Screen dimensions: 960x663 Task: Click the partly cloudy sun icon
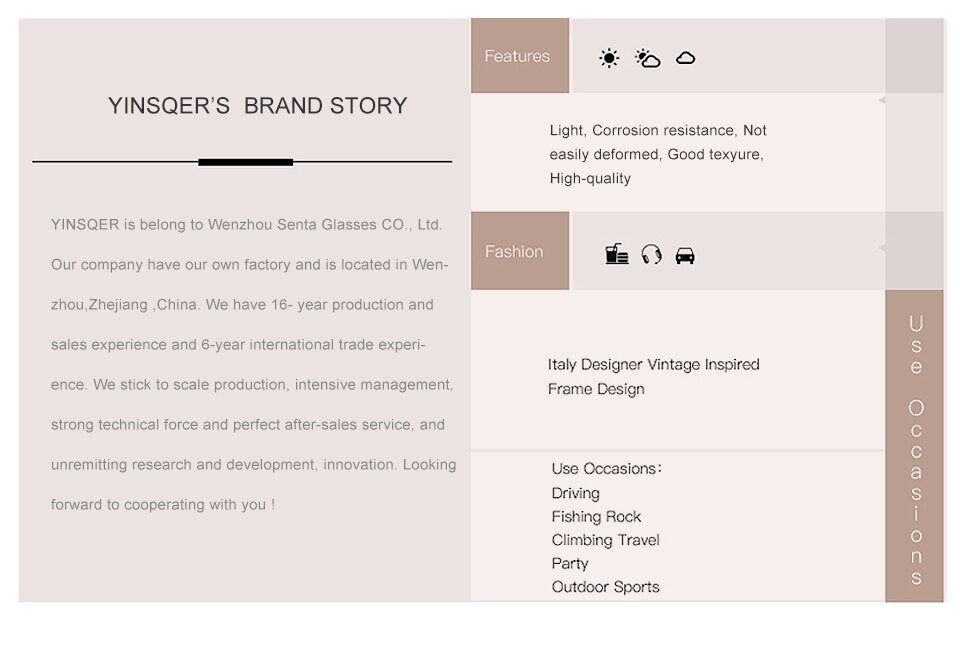pos(648,58)
